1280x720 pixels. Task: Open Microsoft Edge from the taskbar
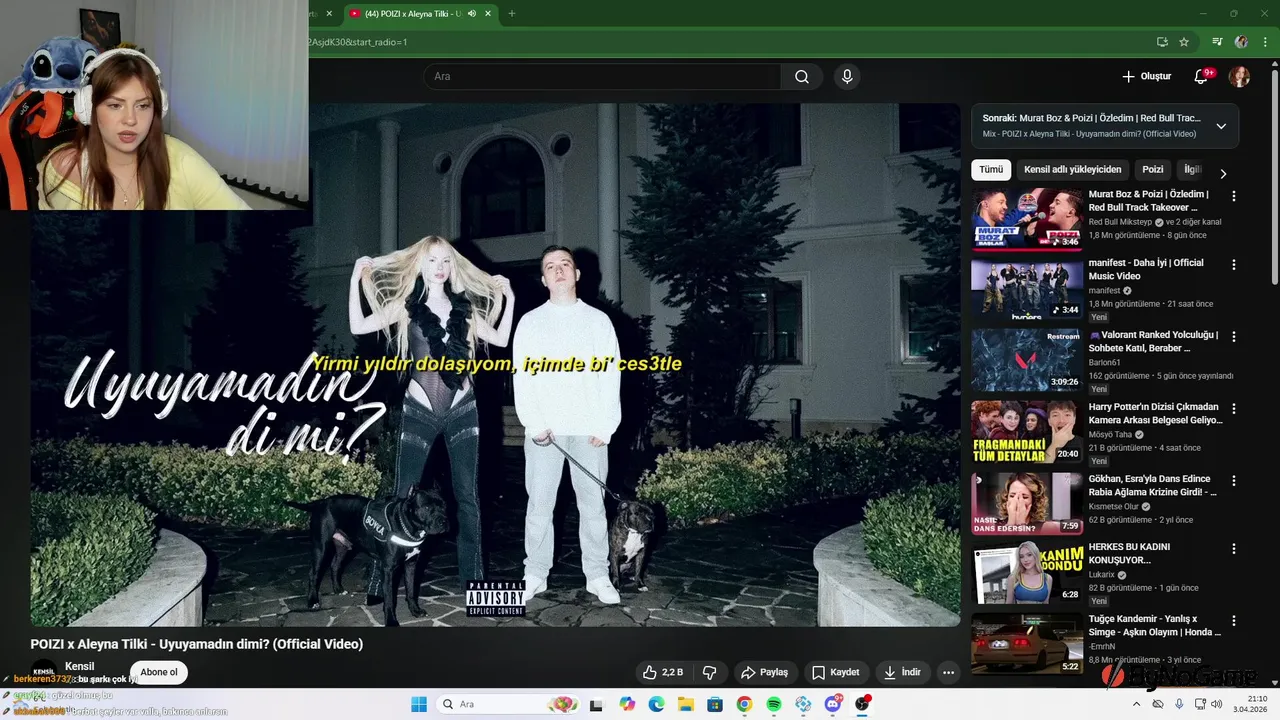[x=657, y=704]
